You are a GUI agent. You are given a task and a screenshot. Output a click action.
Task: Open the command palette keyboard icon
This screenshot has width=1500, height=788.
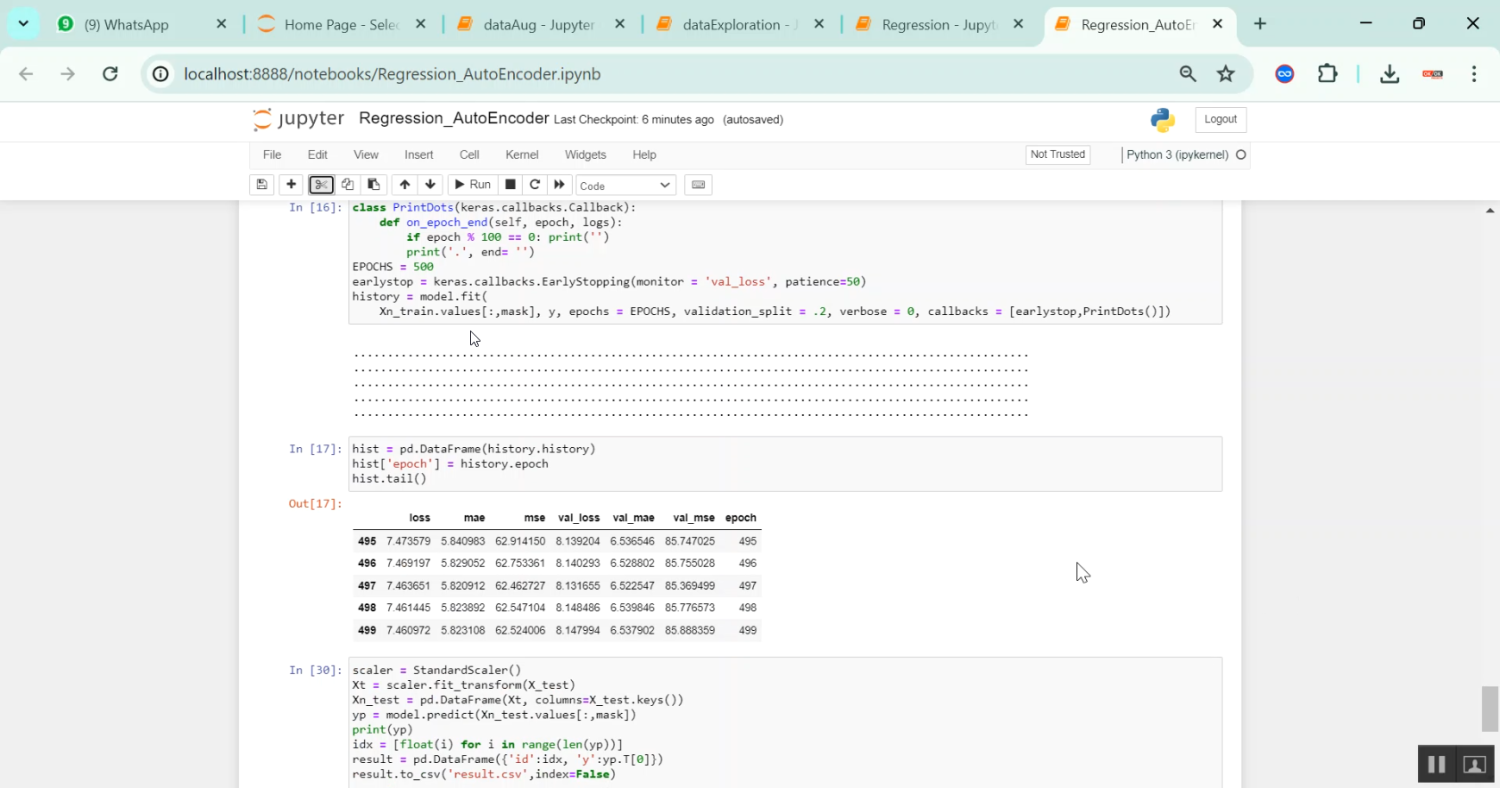coord(699,185)
